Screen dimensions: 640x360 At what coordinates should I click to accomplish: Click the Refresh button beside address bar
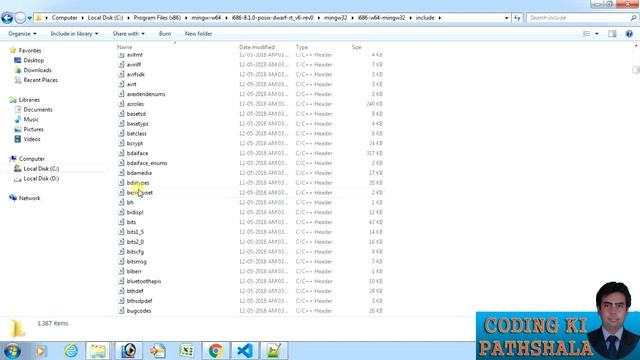click(517, 18)
